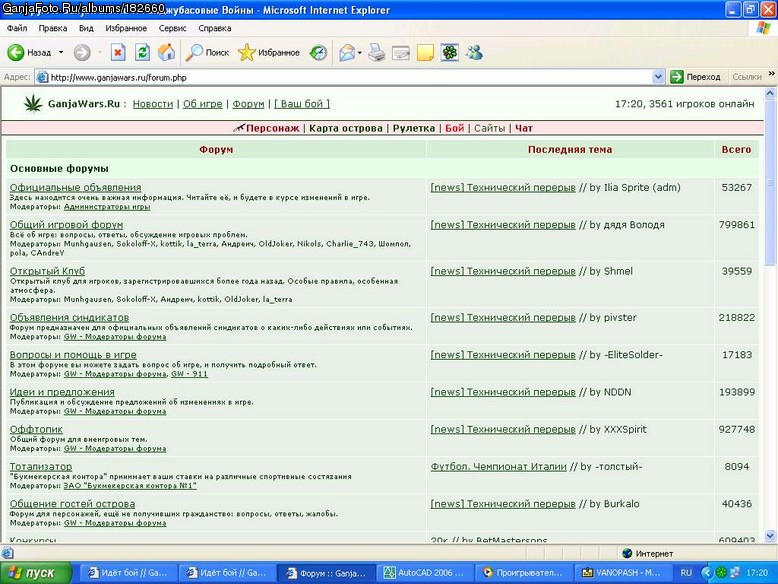Click the Home page icon
The image size is (778, 584).
(167, 52)
